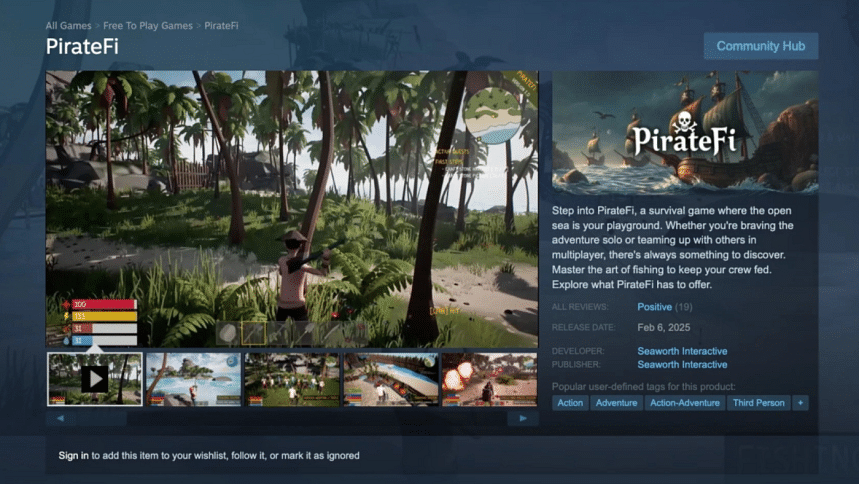The height and width of the screenshot is (484, 859).
Task: Show the fifth thumbnail with explosion
Action: pyautogui.click(x=489, y=379)
